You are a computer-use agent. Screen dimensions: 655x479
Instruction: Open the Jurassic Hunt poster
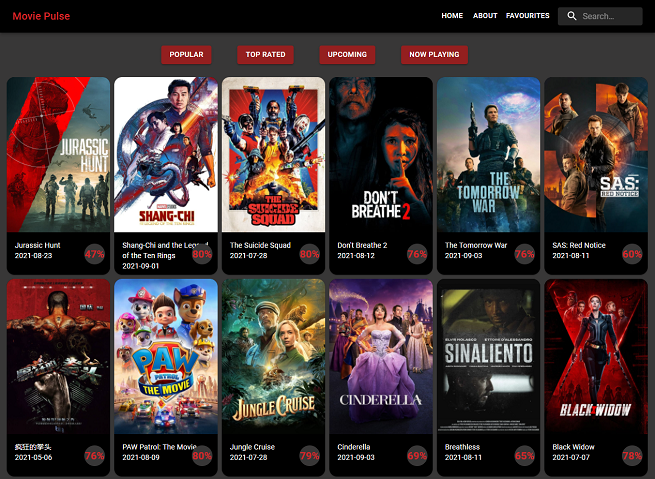[58, 155]
